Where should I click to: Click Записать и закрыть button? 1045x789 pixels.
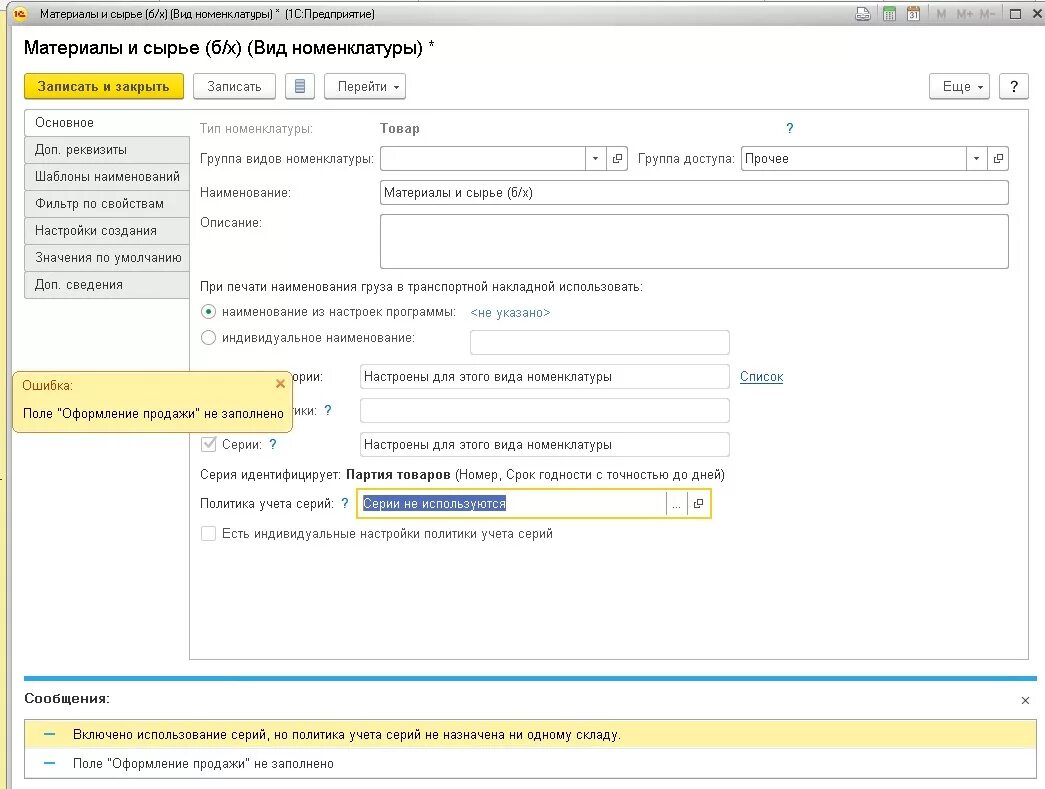[x=104, y=87]
